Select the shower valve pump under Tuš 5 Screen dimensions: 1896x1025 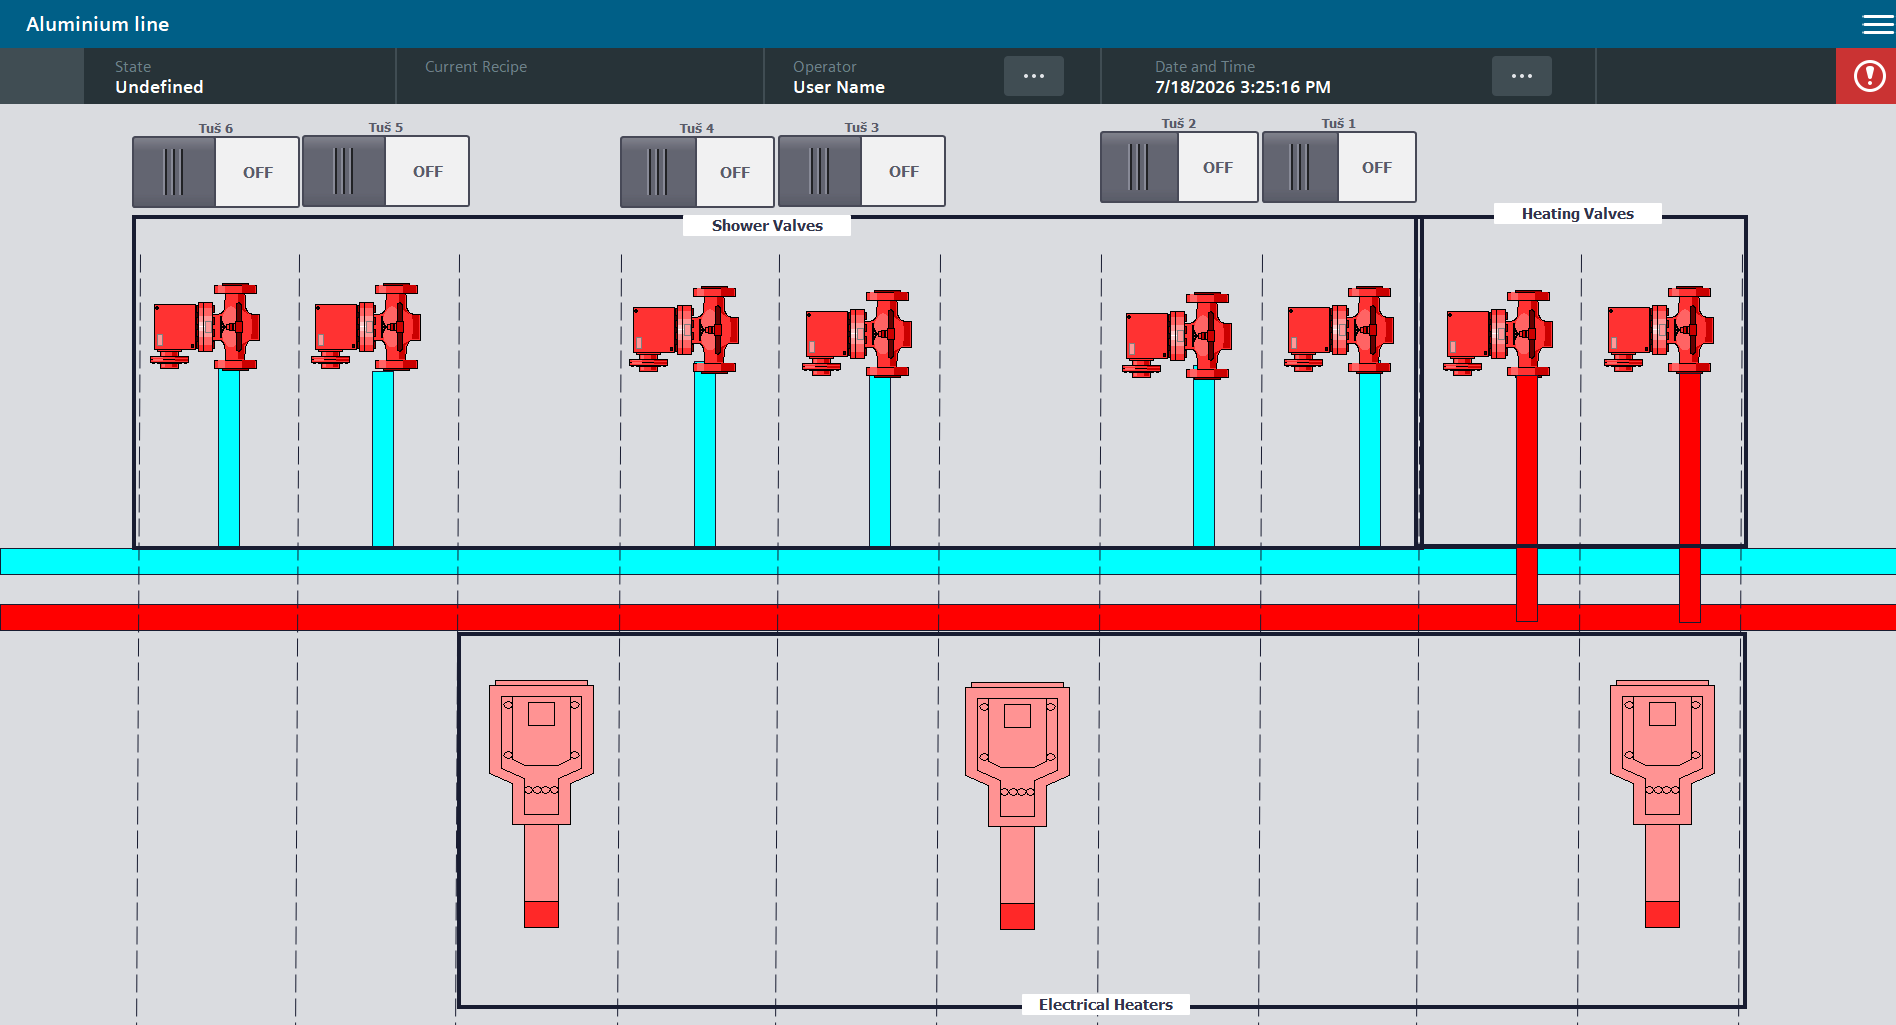[x=366, y=327]
